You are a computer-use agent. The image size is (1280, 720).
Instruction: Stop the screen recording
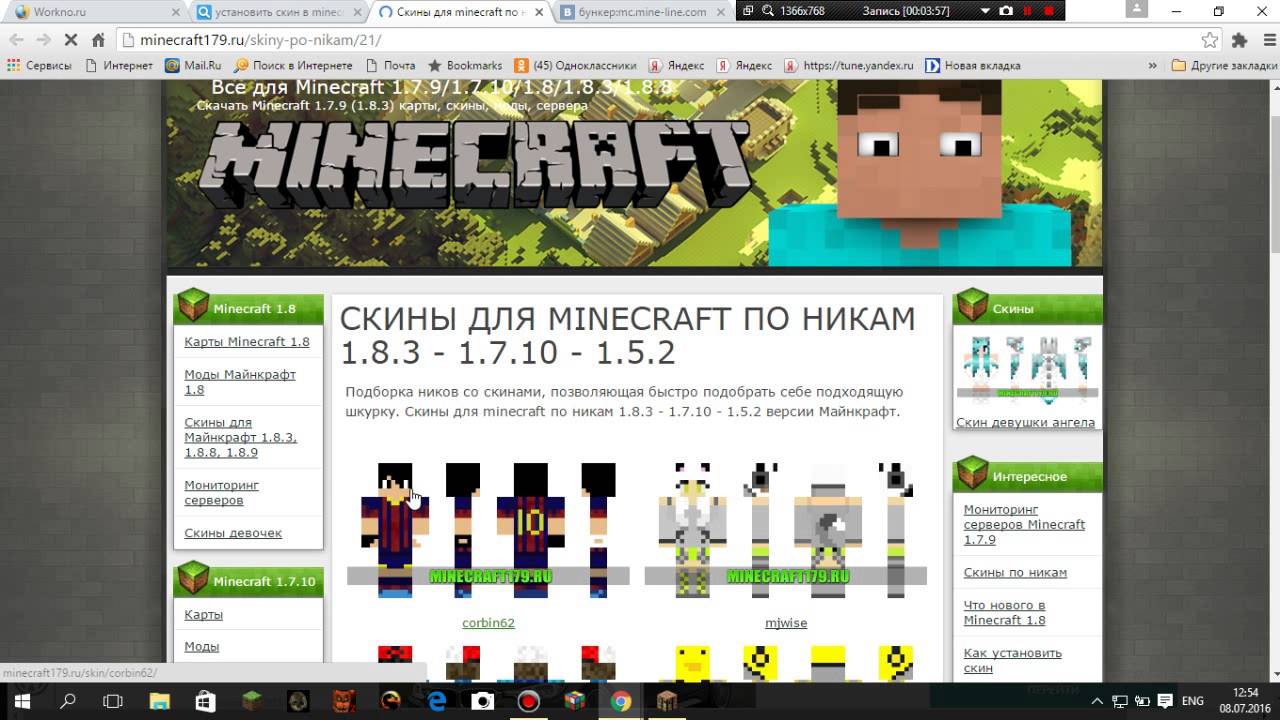[x=1049, y=10]
